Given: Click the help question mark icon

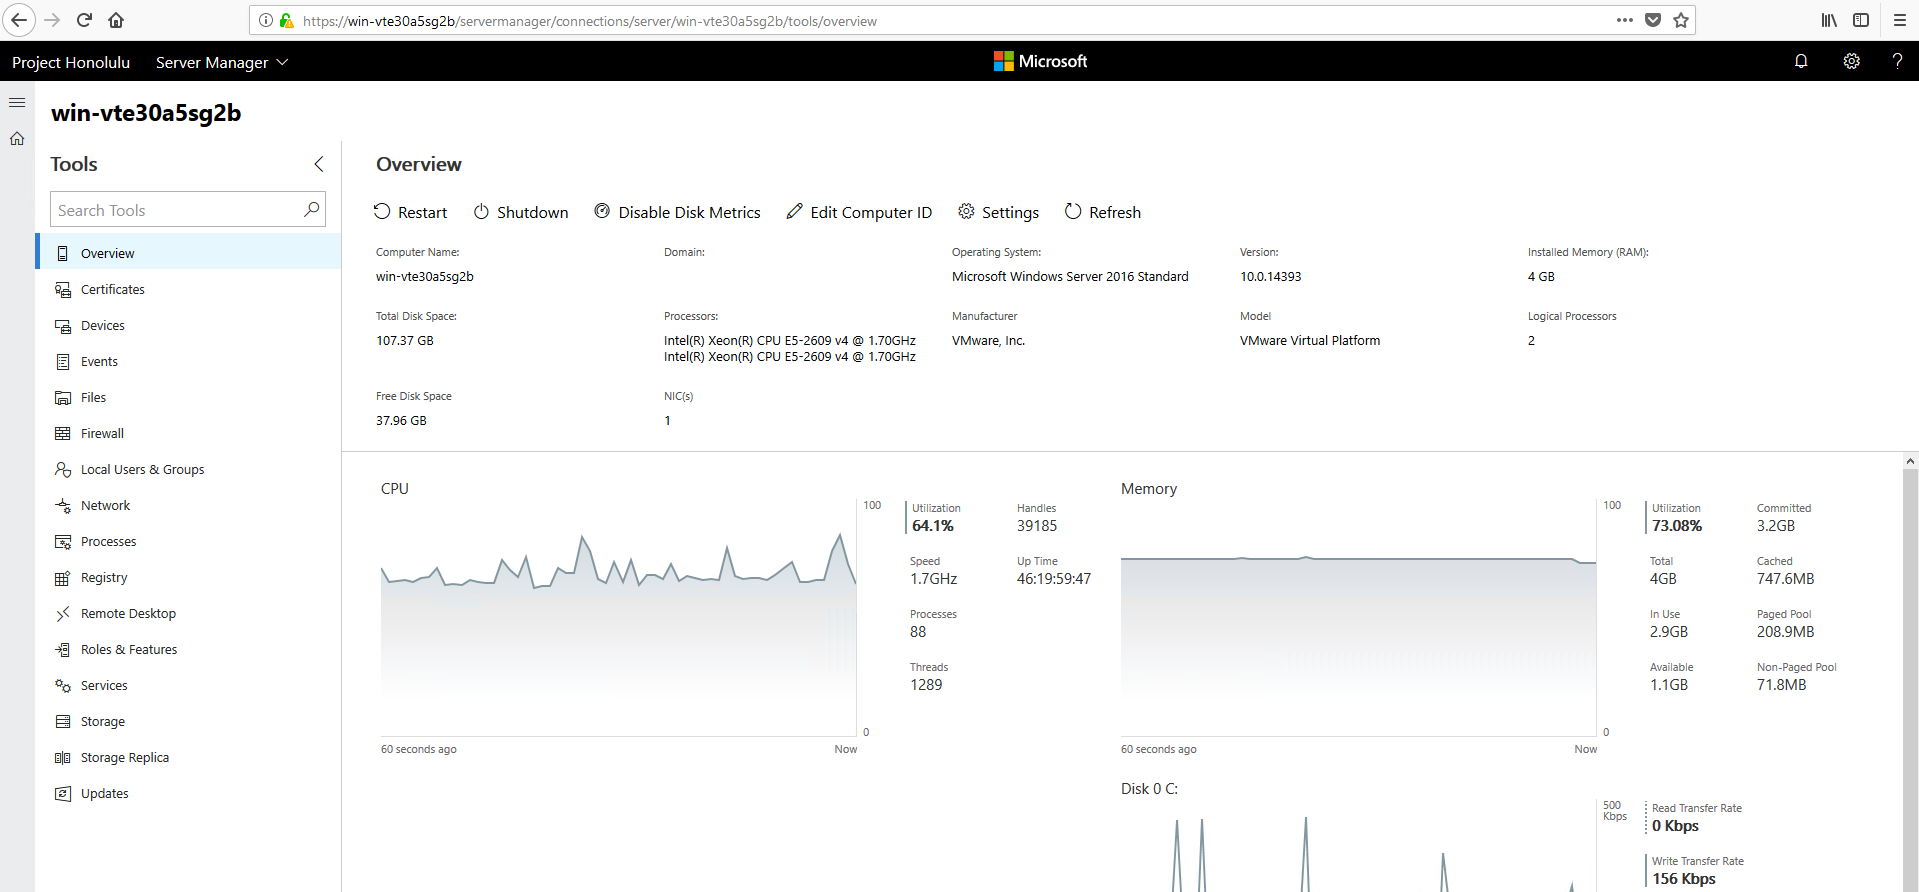Looking at the screenshot, I should click(1897, 61).
